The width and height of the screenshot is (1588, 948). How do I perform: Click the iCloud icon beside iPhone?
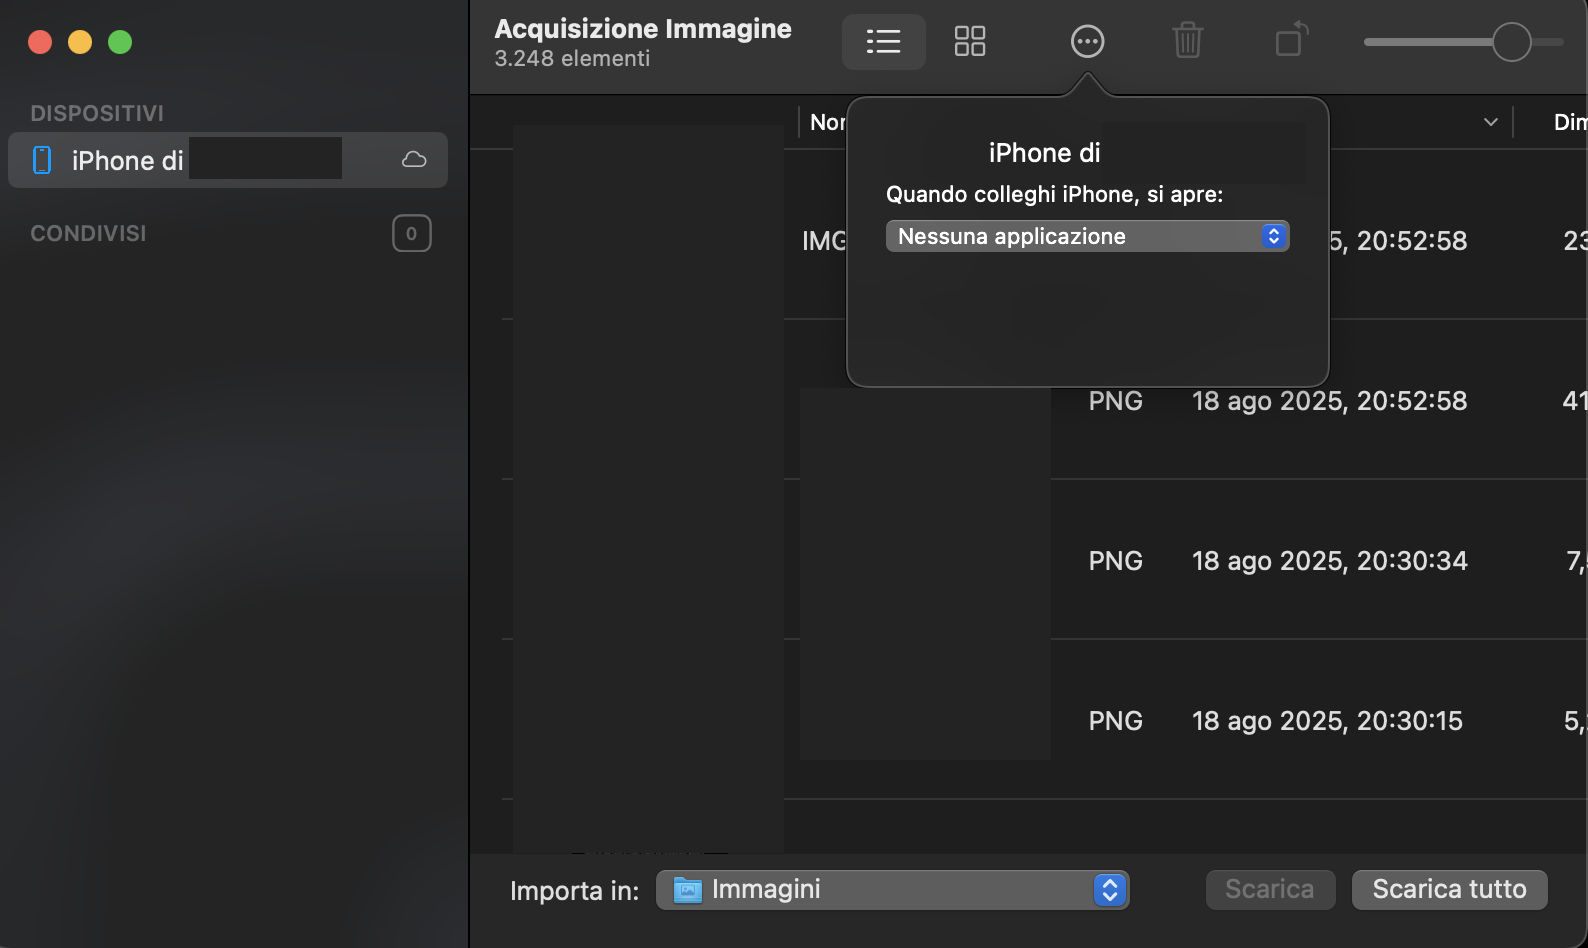tap(414, 160)
